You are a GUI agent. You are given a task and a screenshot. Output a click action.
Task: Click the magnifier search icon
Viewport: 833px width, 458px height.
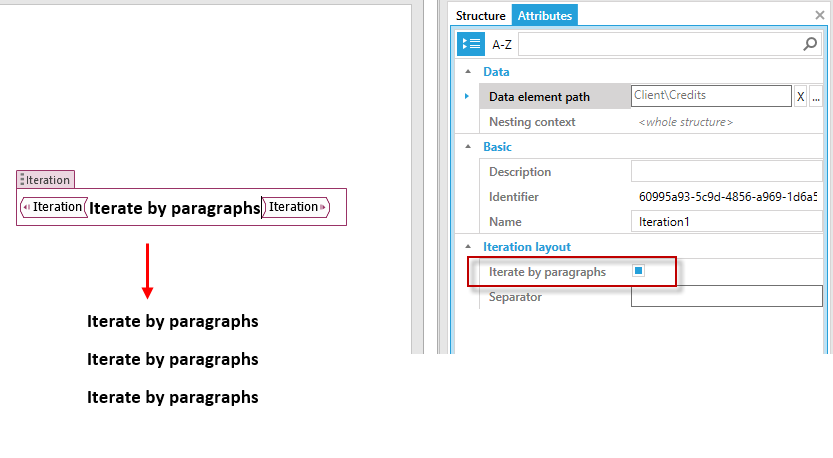coord(810,44)
